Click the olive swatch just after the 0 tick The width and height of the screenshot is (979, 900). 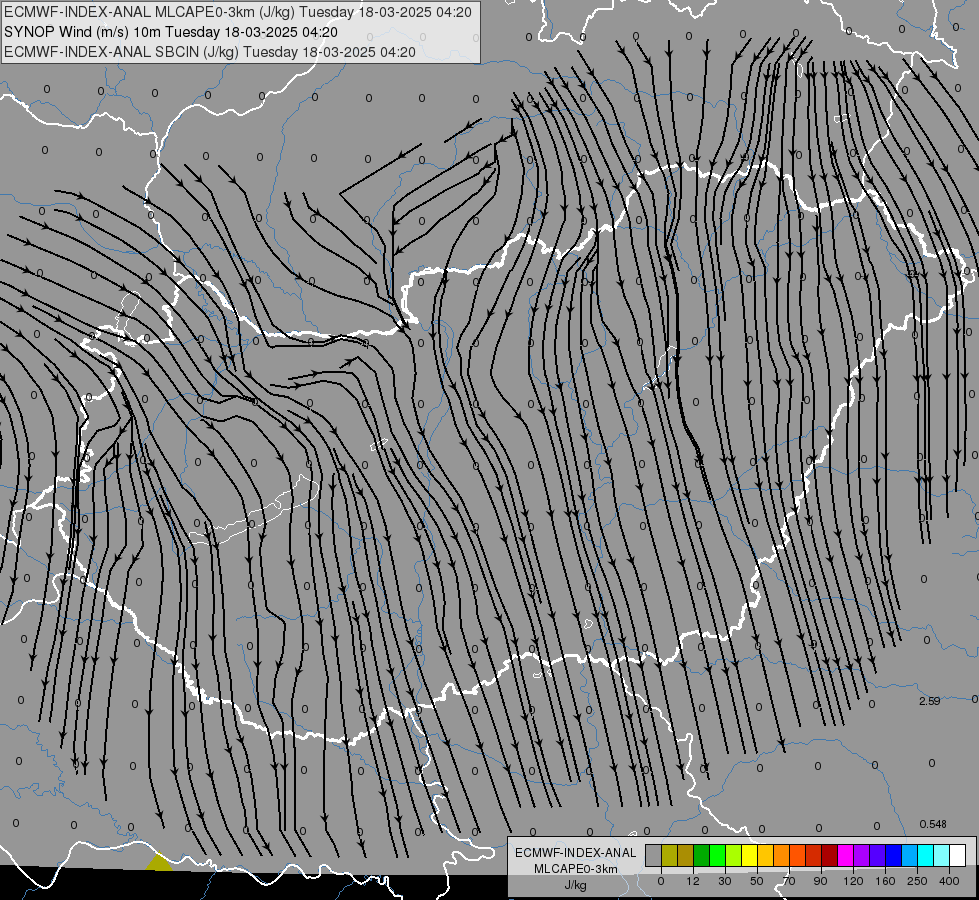point(669,855)
